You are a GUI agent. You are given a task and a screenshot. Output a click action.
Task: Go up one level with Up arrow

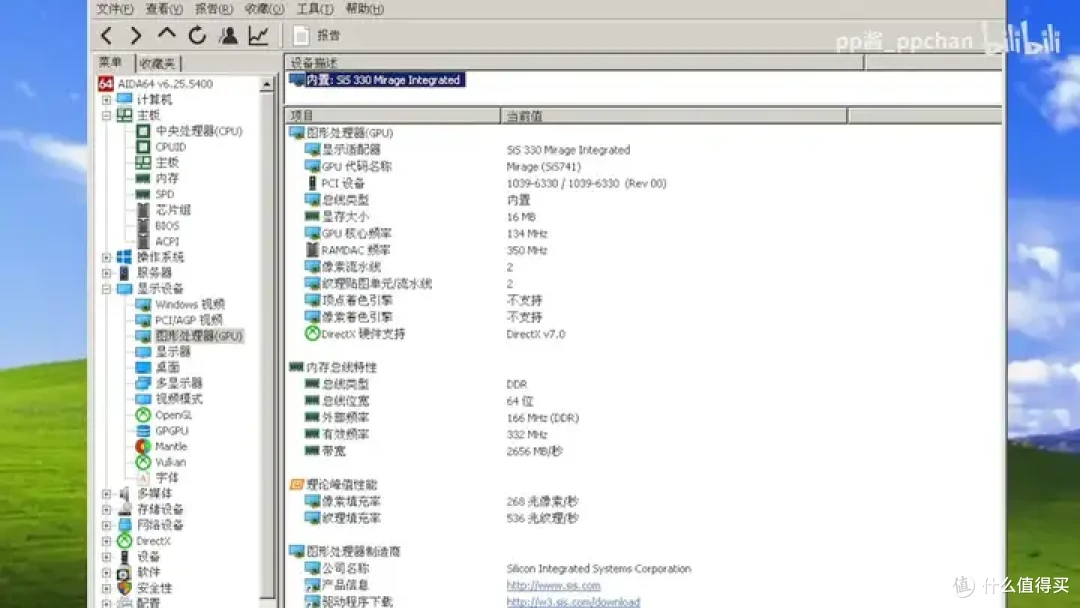click(167, 34)
